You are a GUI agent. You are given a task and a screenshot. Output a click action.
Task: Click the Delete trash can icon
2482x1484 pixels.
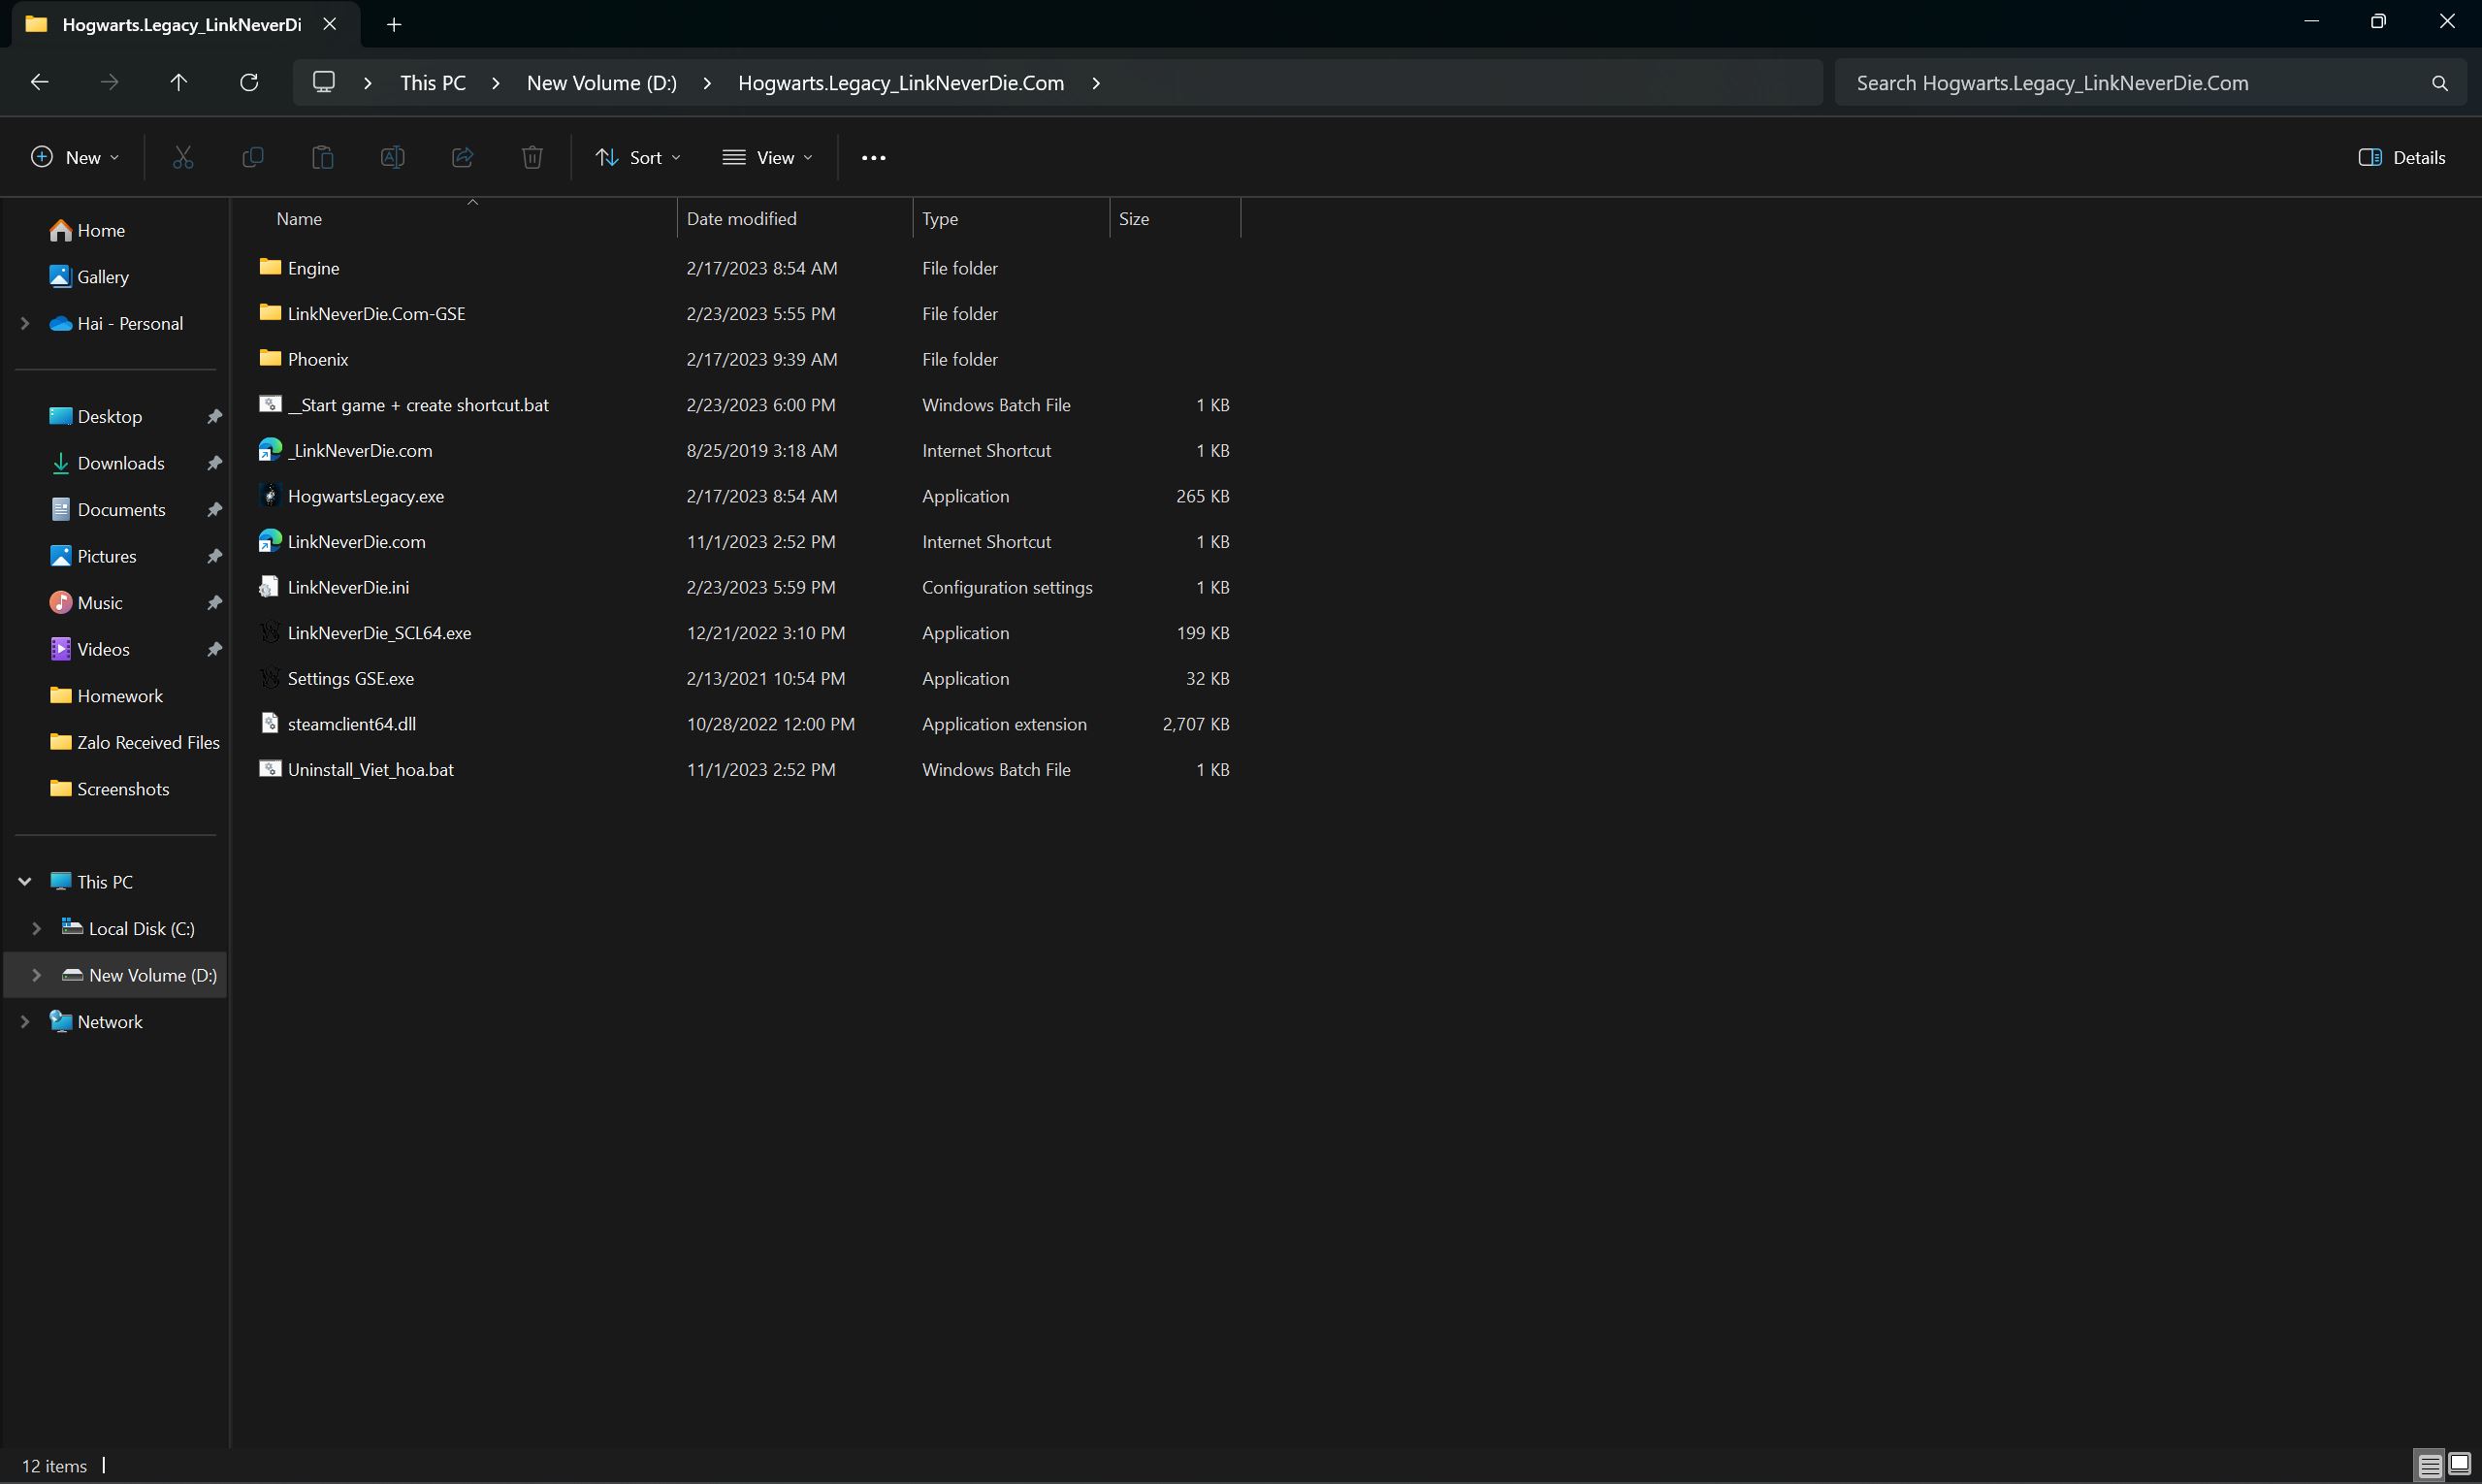pyautogui.click(x=532, y=157)
